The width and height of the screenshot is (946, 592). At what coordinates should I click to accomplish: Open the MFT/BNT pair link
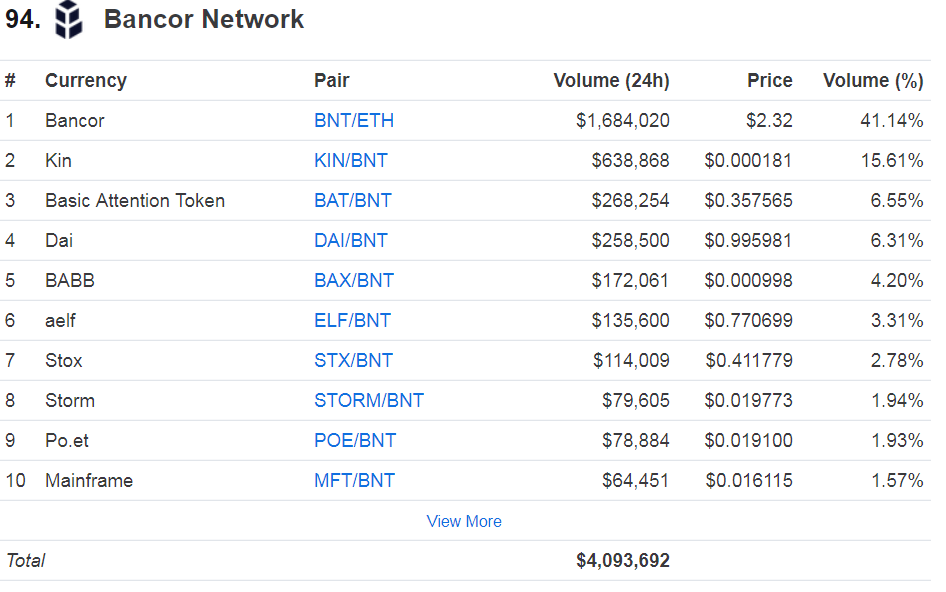pos(354,481)
